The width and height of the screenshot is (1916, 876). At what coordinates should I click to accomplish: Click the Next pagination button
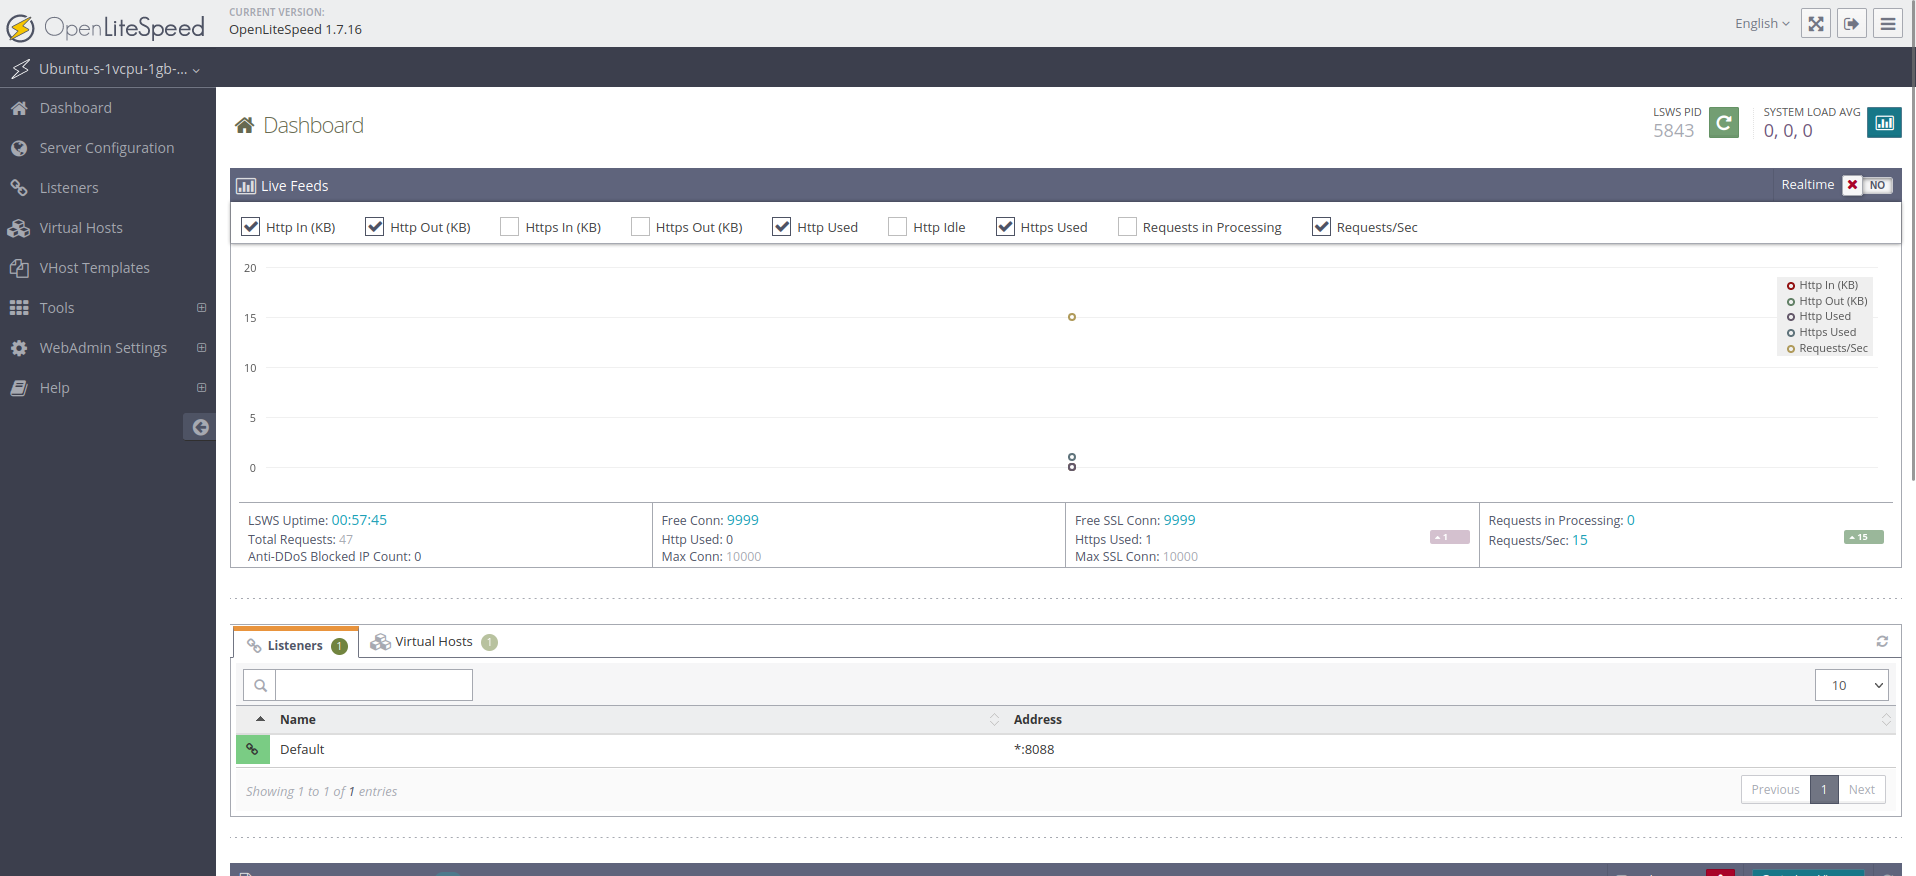[1862, 789]
